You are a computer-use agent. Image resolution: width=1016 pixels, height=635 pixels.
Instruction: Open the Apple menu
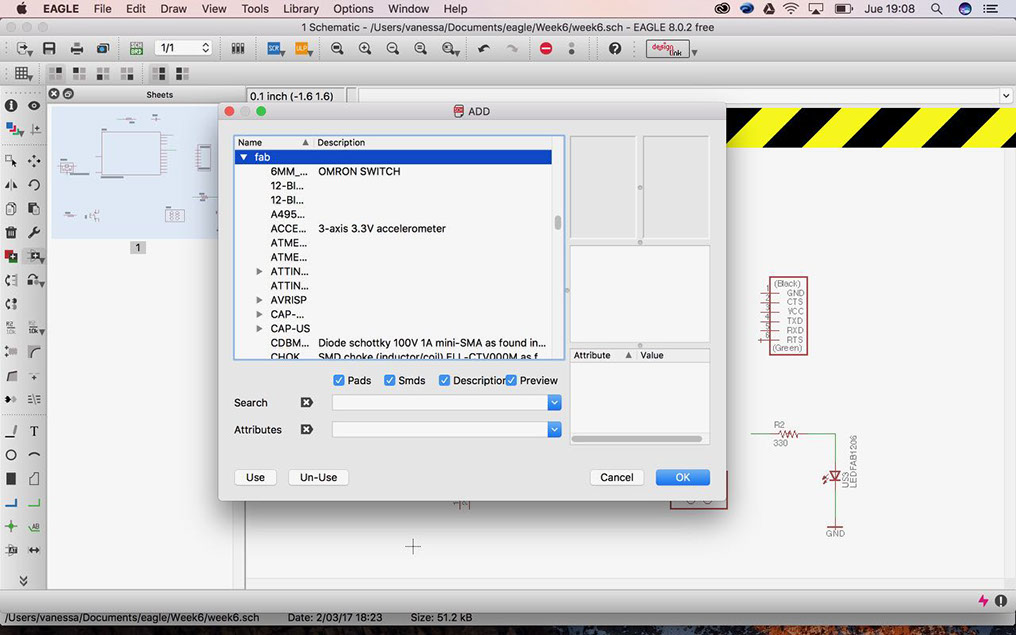[x=21, y=9]
